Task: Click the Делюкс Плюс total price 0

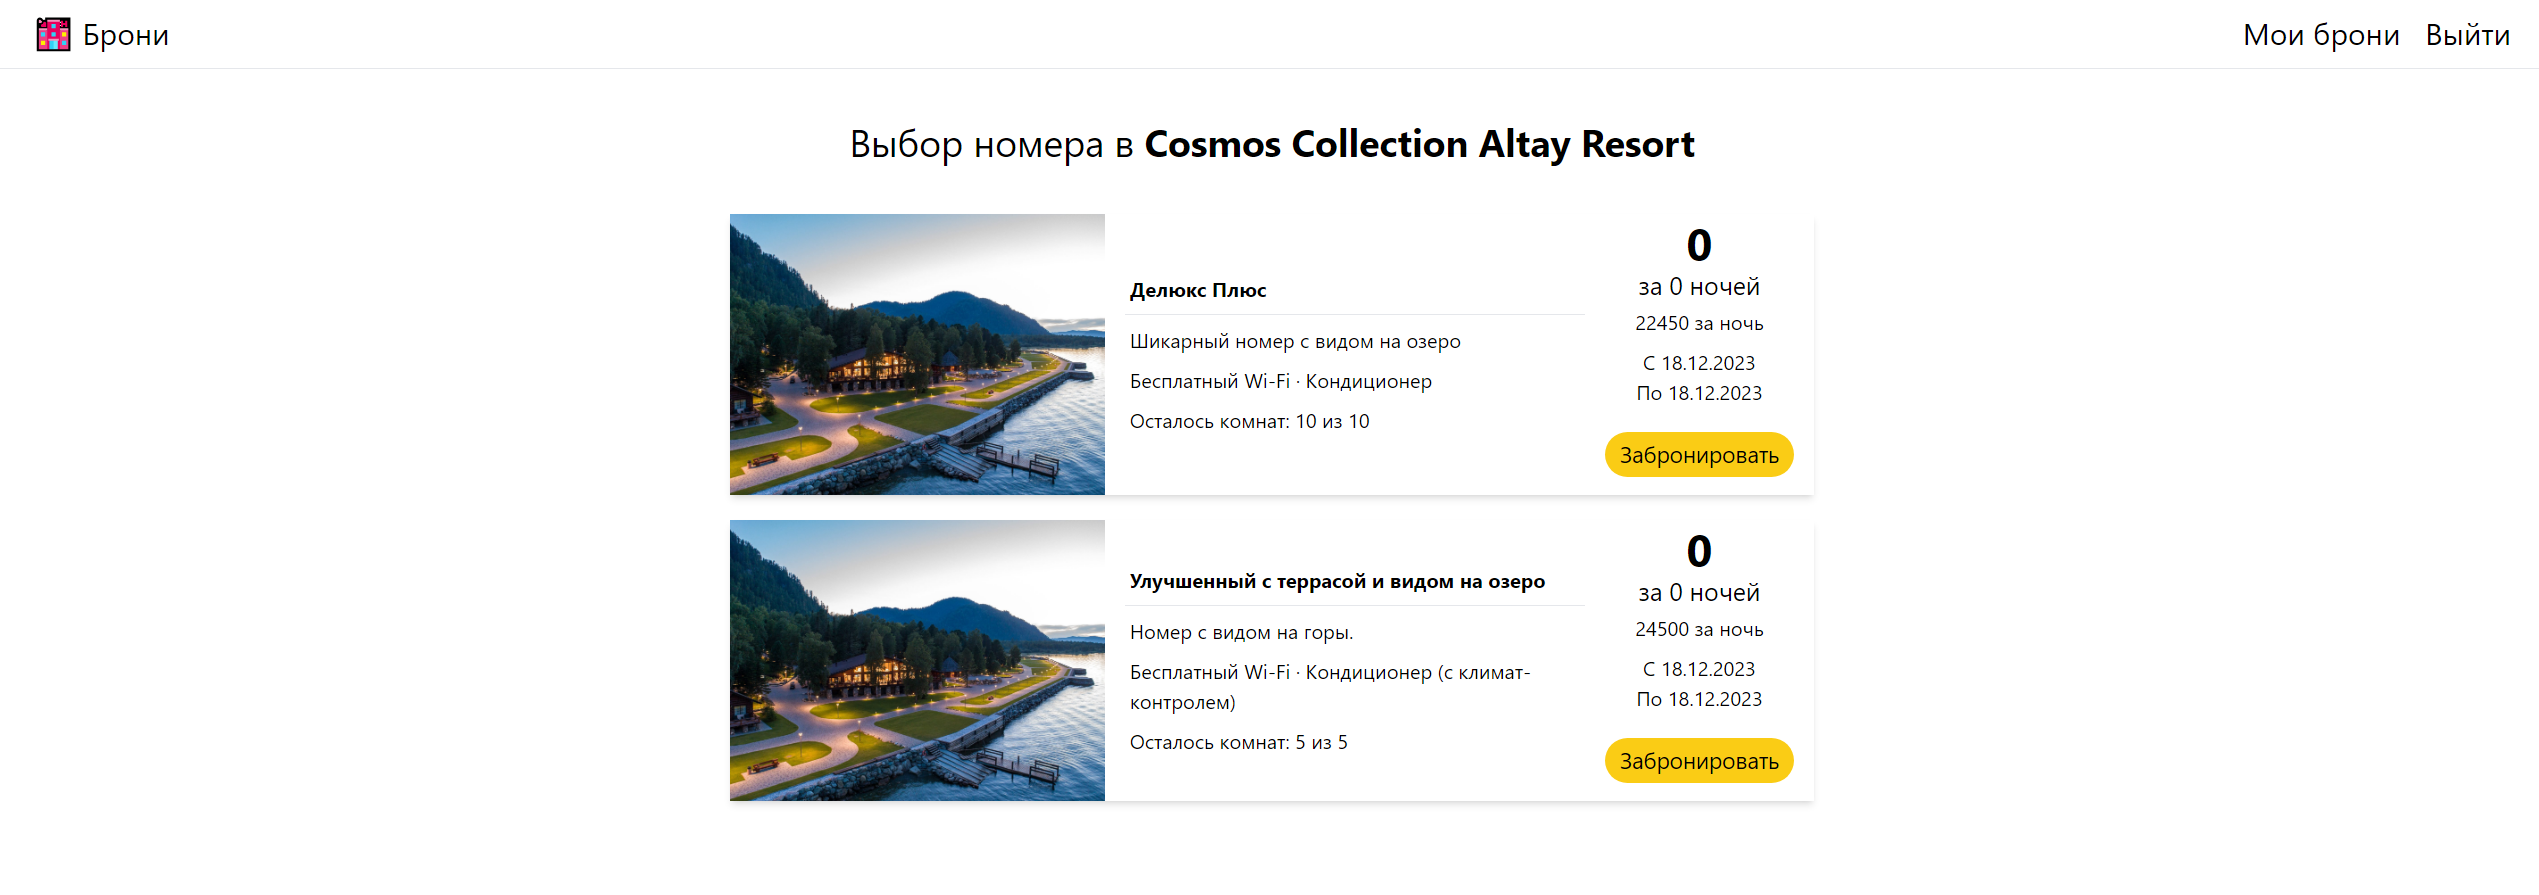Action: coord(1698,245)
